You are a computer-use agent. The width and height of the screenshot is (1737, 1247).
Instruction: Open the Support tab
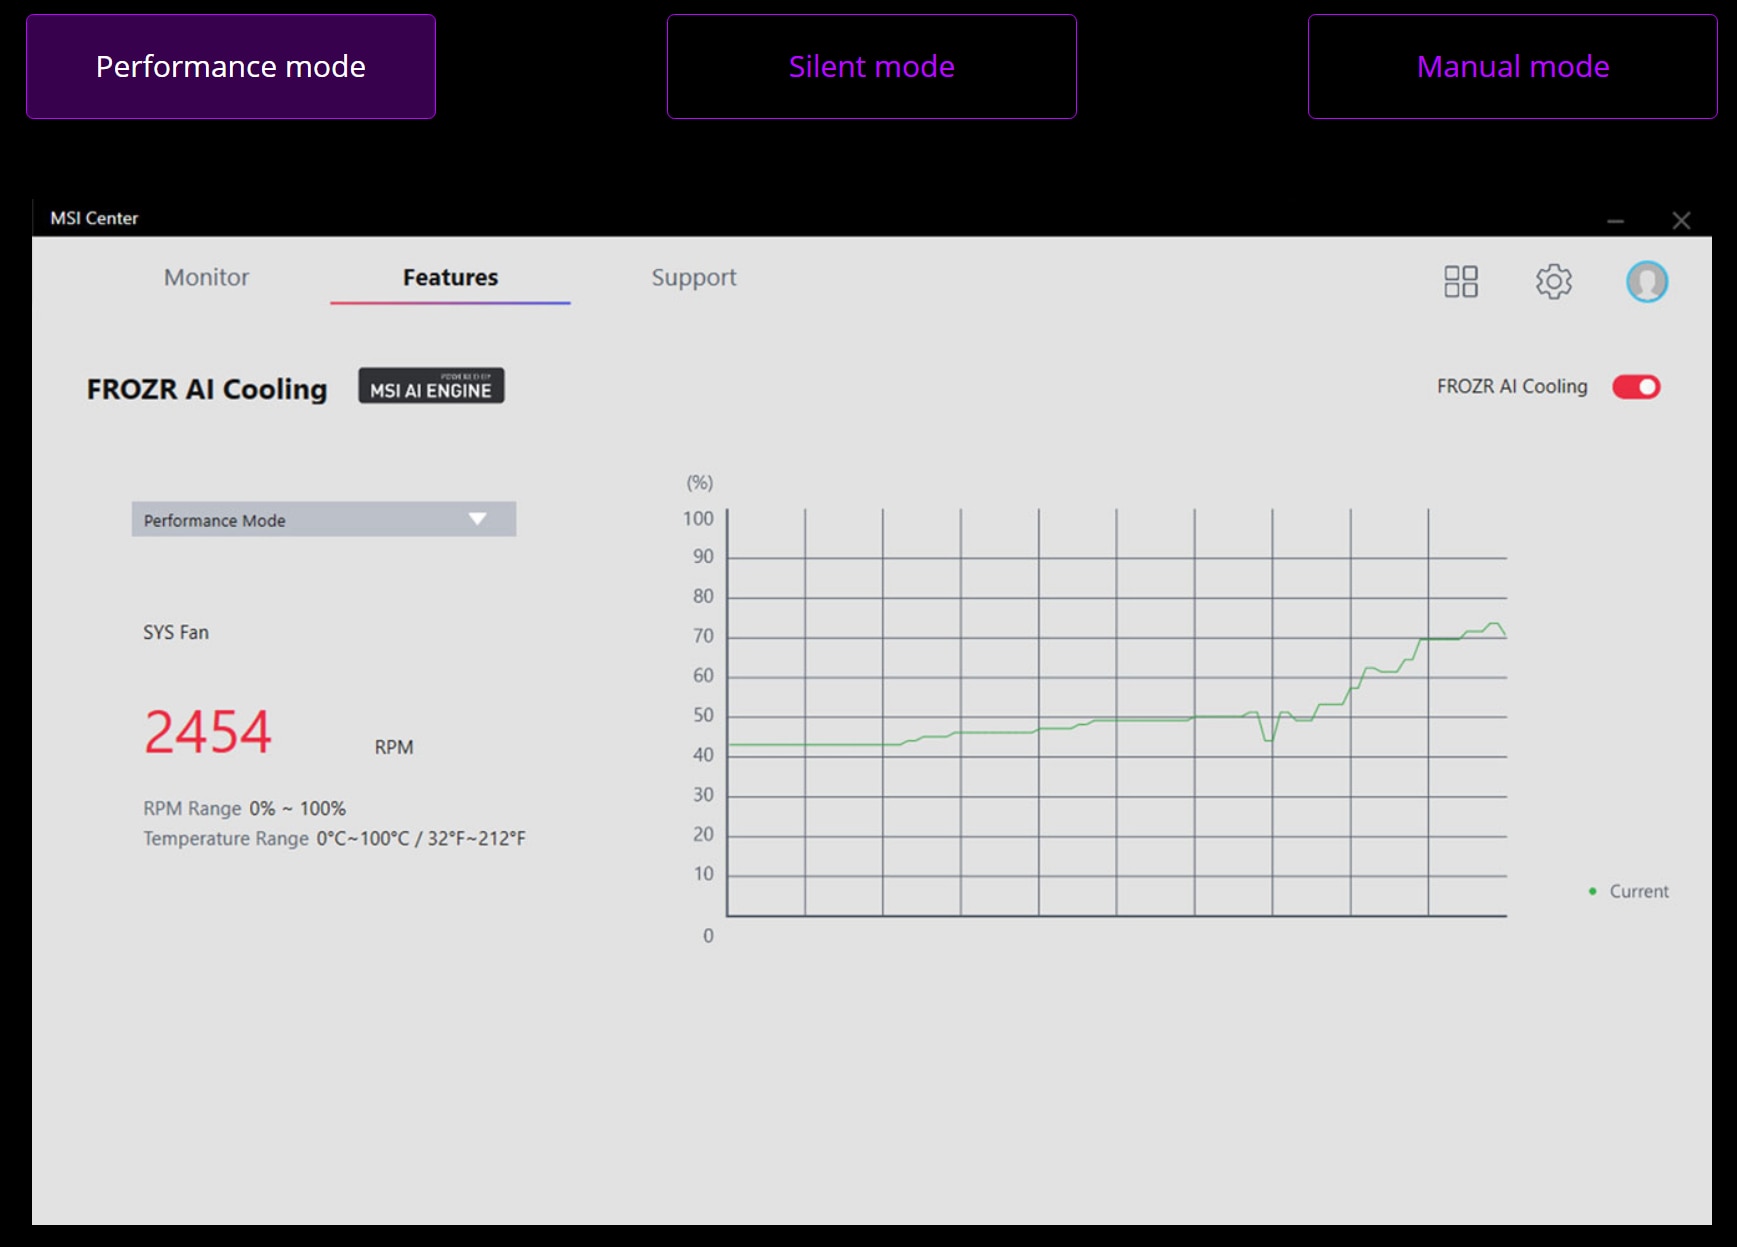coord(693,277)
